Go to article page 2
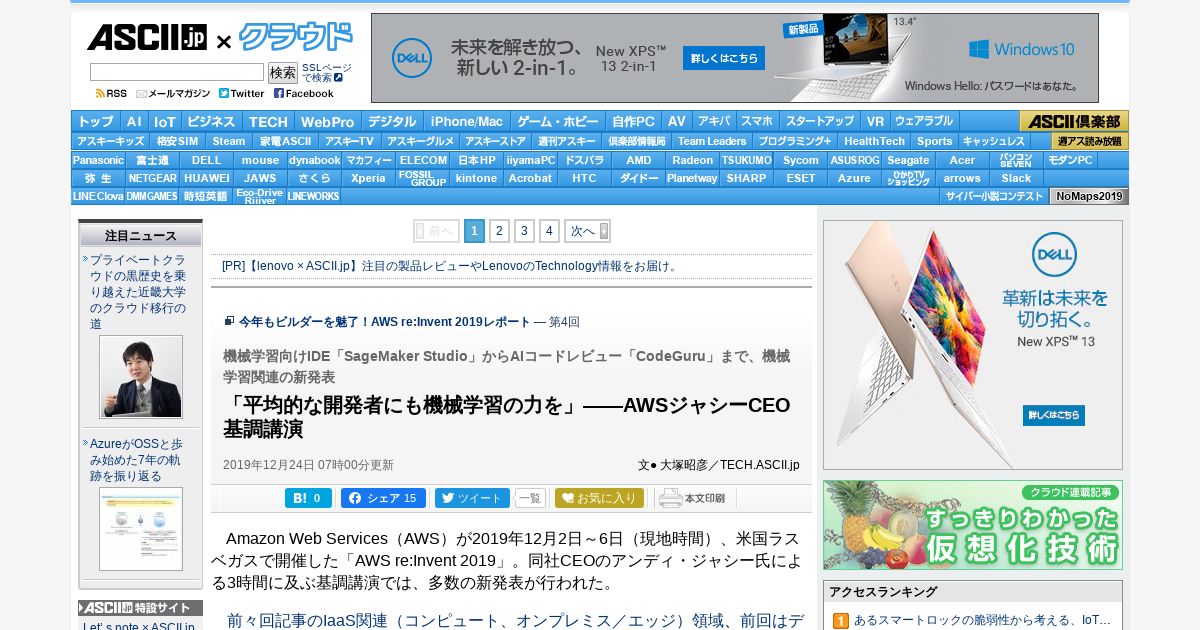The height and width of the screenshot is (630, 1200). [499, 231]
